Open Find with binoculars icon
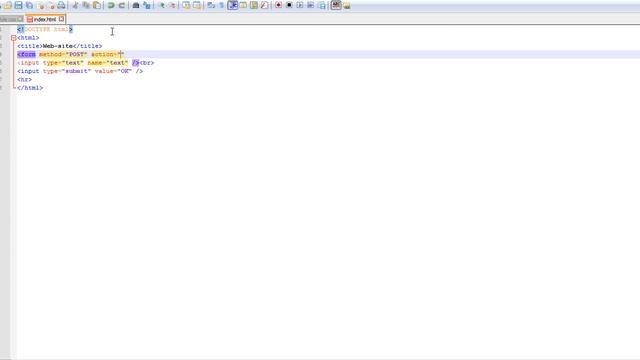The height and width of the screenshot is (360, 640). [x=136, y=5]
